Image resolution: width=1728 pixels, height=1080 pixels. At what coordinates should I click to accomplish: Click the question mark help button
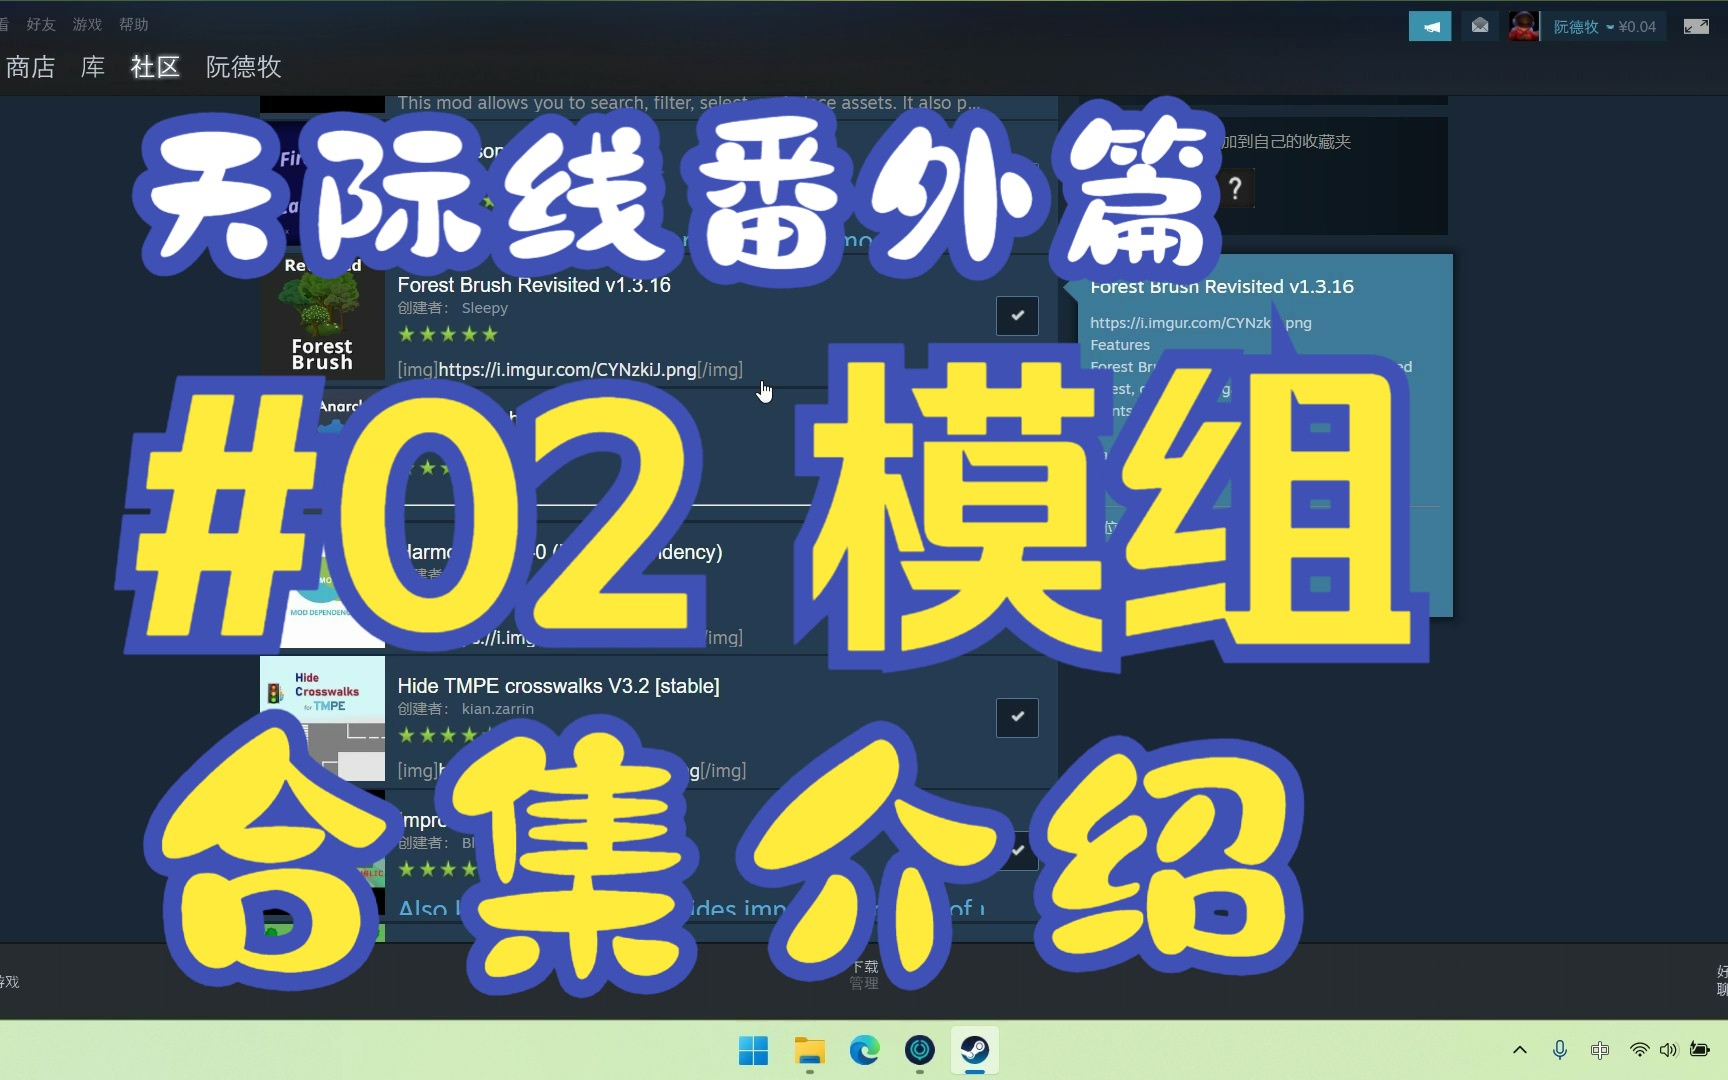point(1235,188)
